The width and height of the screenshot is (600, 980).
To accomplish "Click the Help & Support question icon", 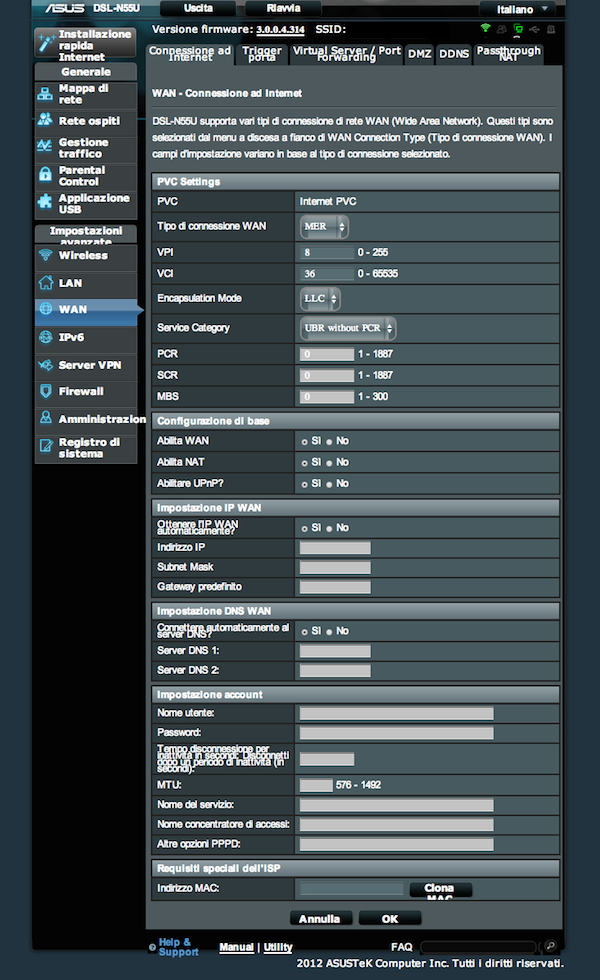I will tap(152, 948).
